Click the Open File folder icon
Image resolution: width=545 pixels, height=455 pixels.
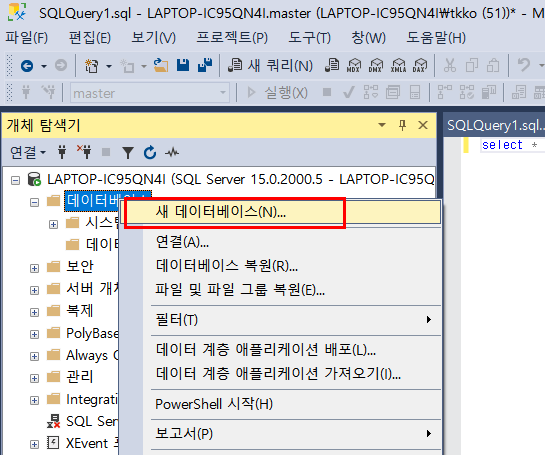pos(161,65)
